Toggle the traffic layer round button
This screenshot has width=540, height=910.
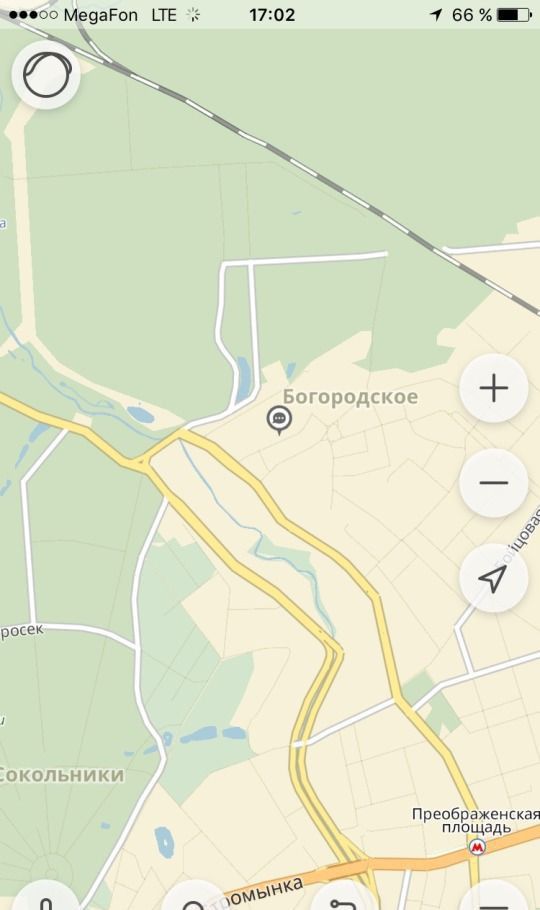tap(46, 75)
